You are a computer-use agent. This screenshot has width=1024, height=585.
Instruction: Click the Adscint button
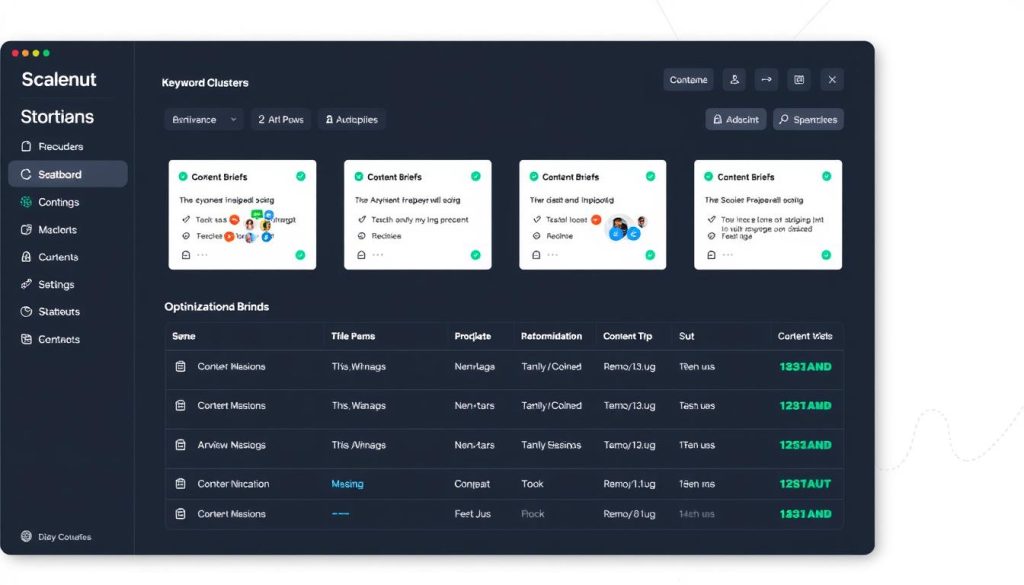point(735,120)
